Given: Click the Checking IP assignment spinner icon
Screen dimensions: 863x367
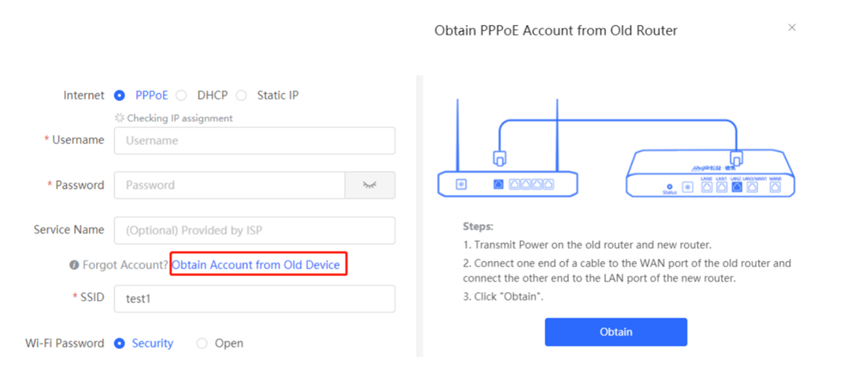Looking at the screenshot, I should click(119, 118).
